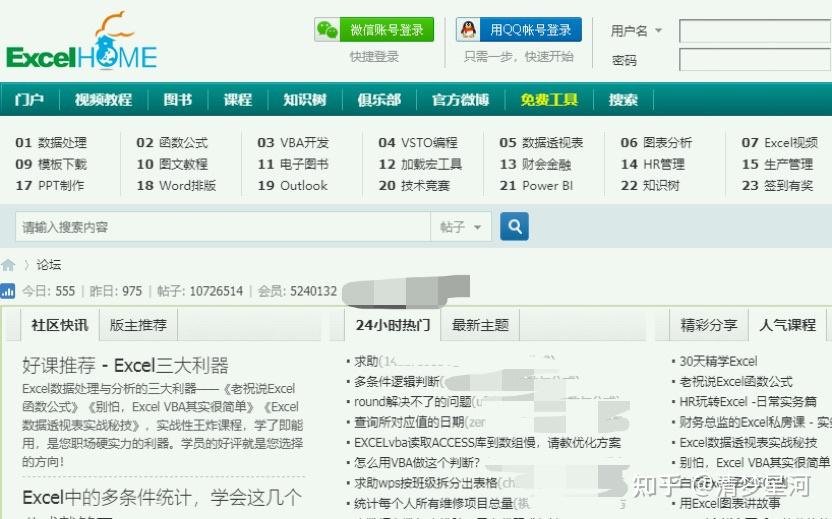The image size is (832, 519).
Task: Open the 课程 navigation item
Action: (x=237, y=99)
